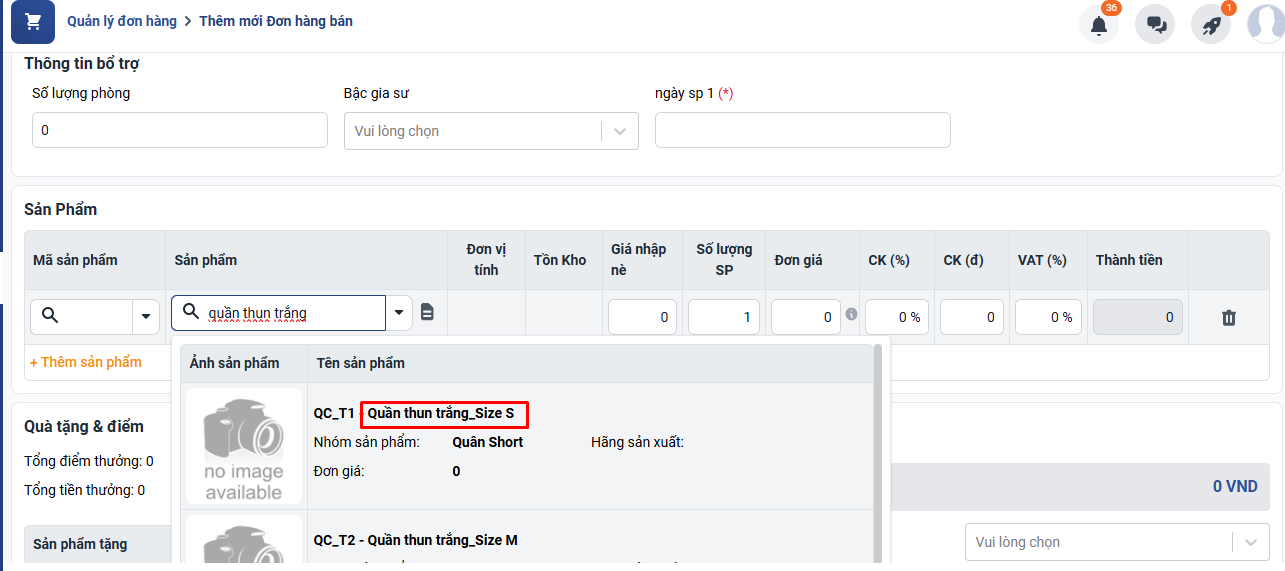
Task: Open the notifications bell
Action: point(1099,25)
